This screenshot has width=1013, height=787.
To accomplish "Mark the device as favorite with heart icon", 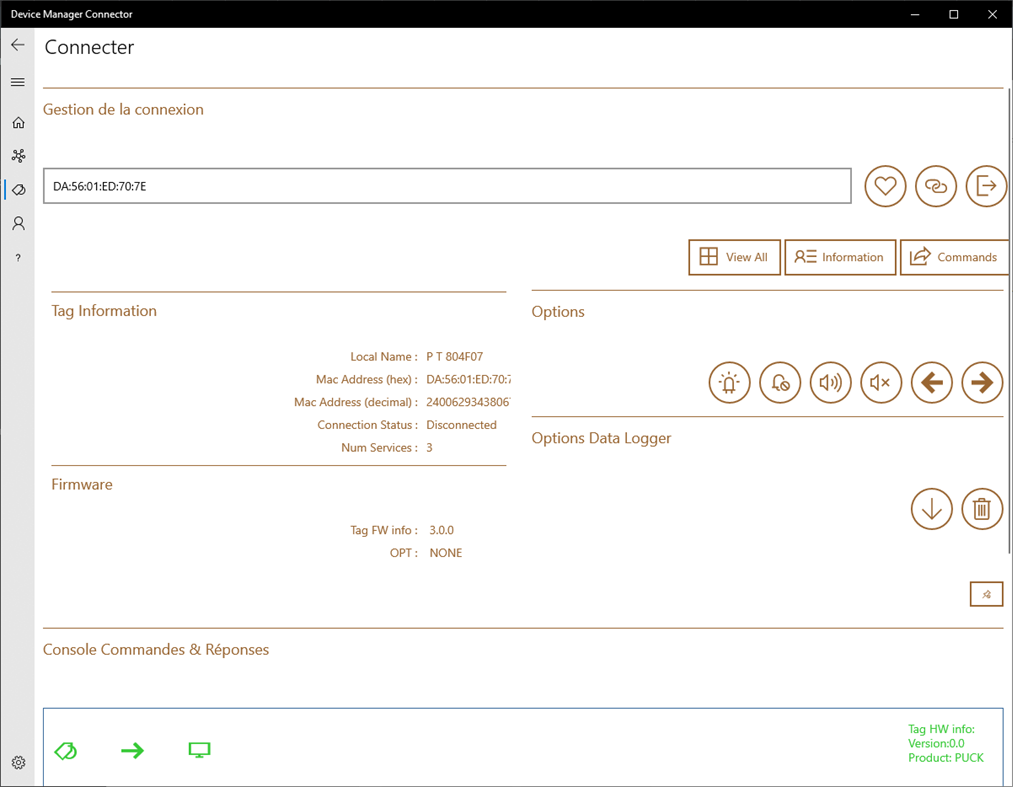I will [x=884, y=186].
